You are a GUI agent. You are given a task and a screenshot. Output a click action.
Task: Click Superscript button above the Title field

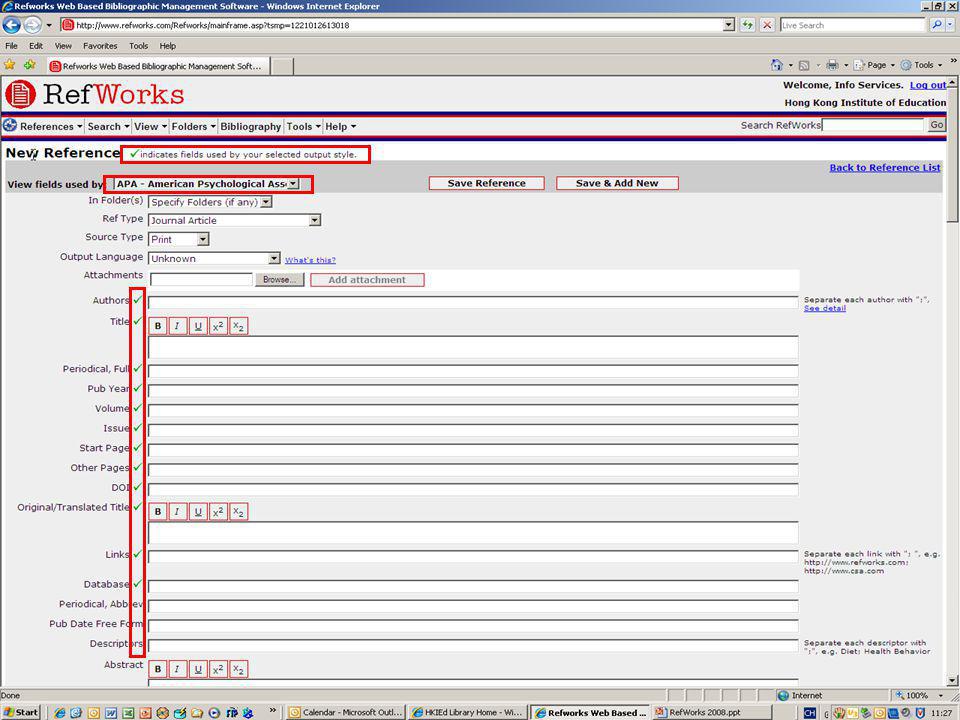(218, 326)
